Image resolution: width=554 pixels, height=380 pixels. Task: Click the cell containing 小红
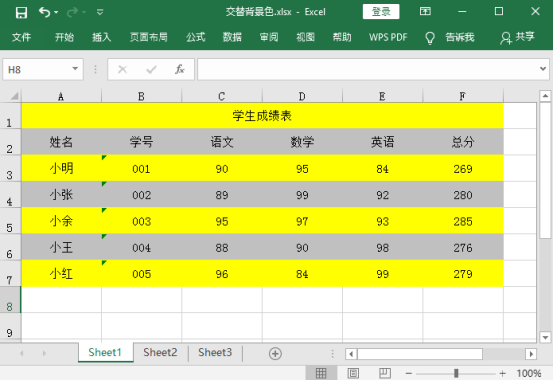coord(61,274)
